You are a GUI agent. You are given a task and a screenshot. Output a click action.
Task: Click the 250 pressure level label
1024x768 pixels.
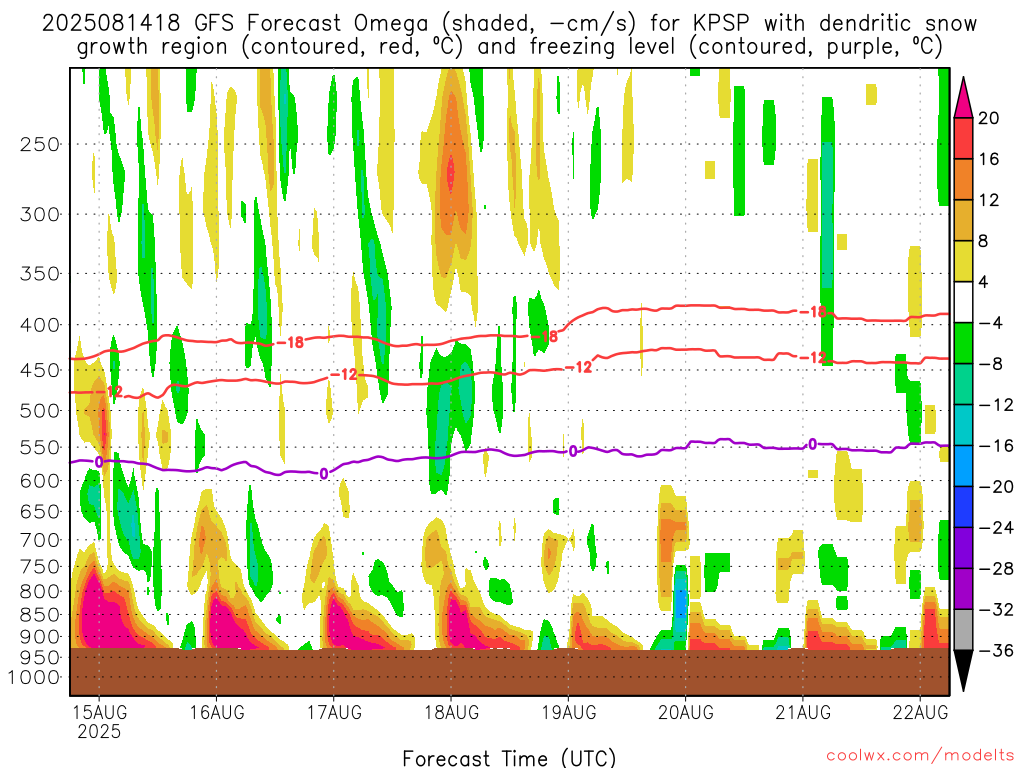pos(40,144)
